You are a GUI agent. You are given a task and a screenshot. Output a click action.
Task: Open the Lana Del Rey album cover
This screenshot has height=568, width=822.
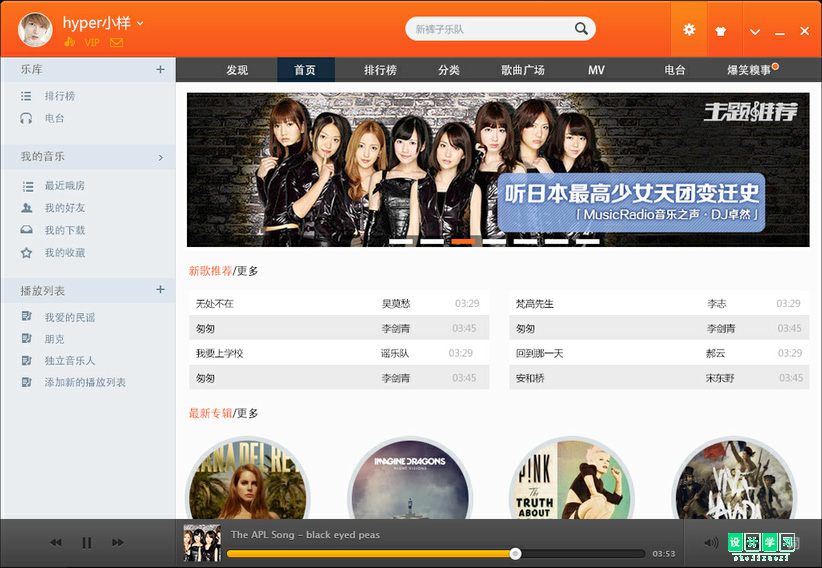247,478
